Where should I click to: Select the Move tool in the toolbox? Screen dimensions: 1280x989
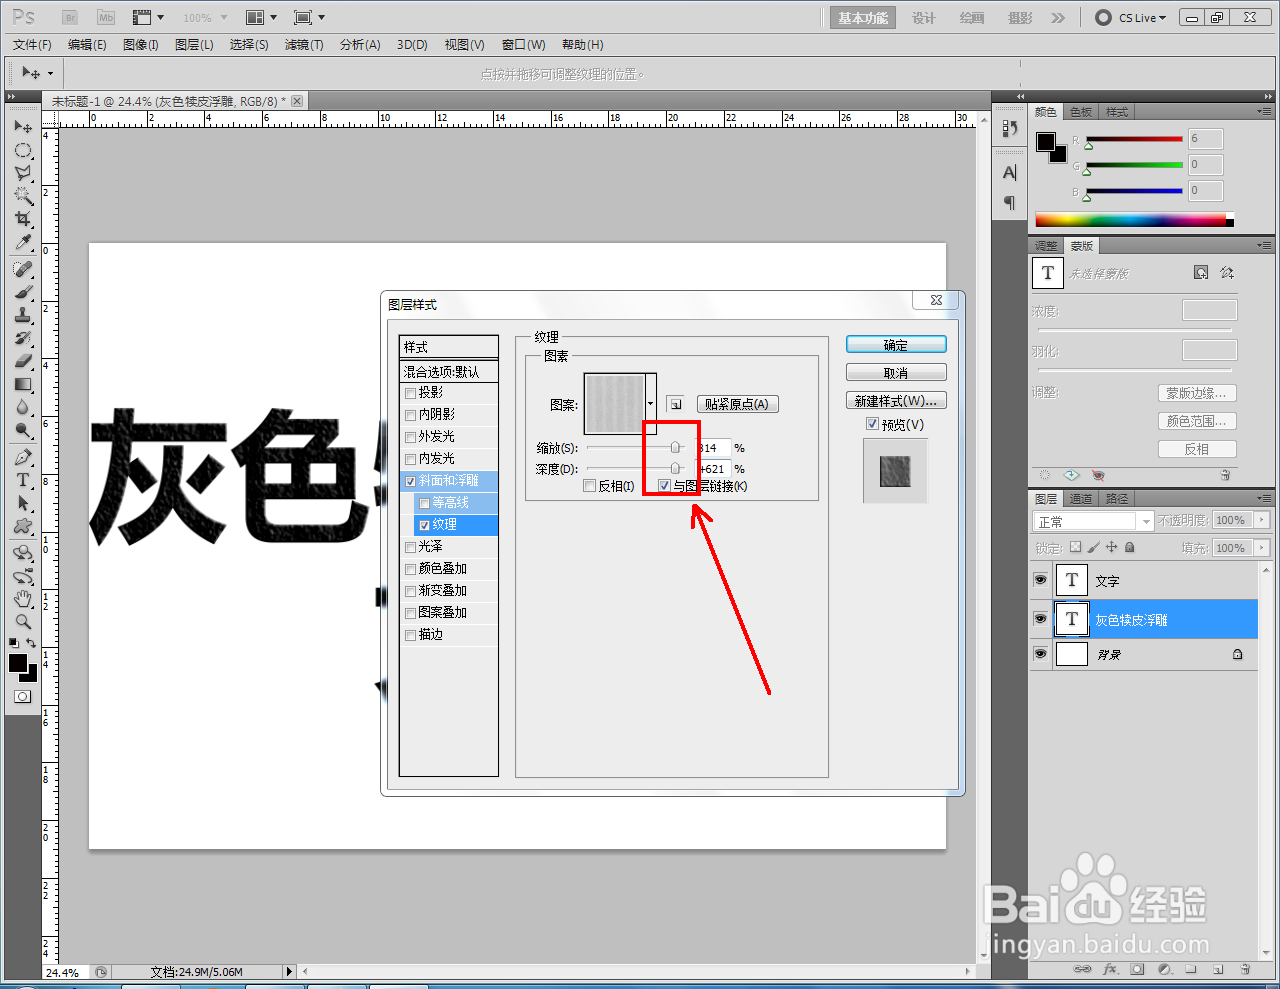(23, 127)
